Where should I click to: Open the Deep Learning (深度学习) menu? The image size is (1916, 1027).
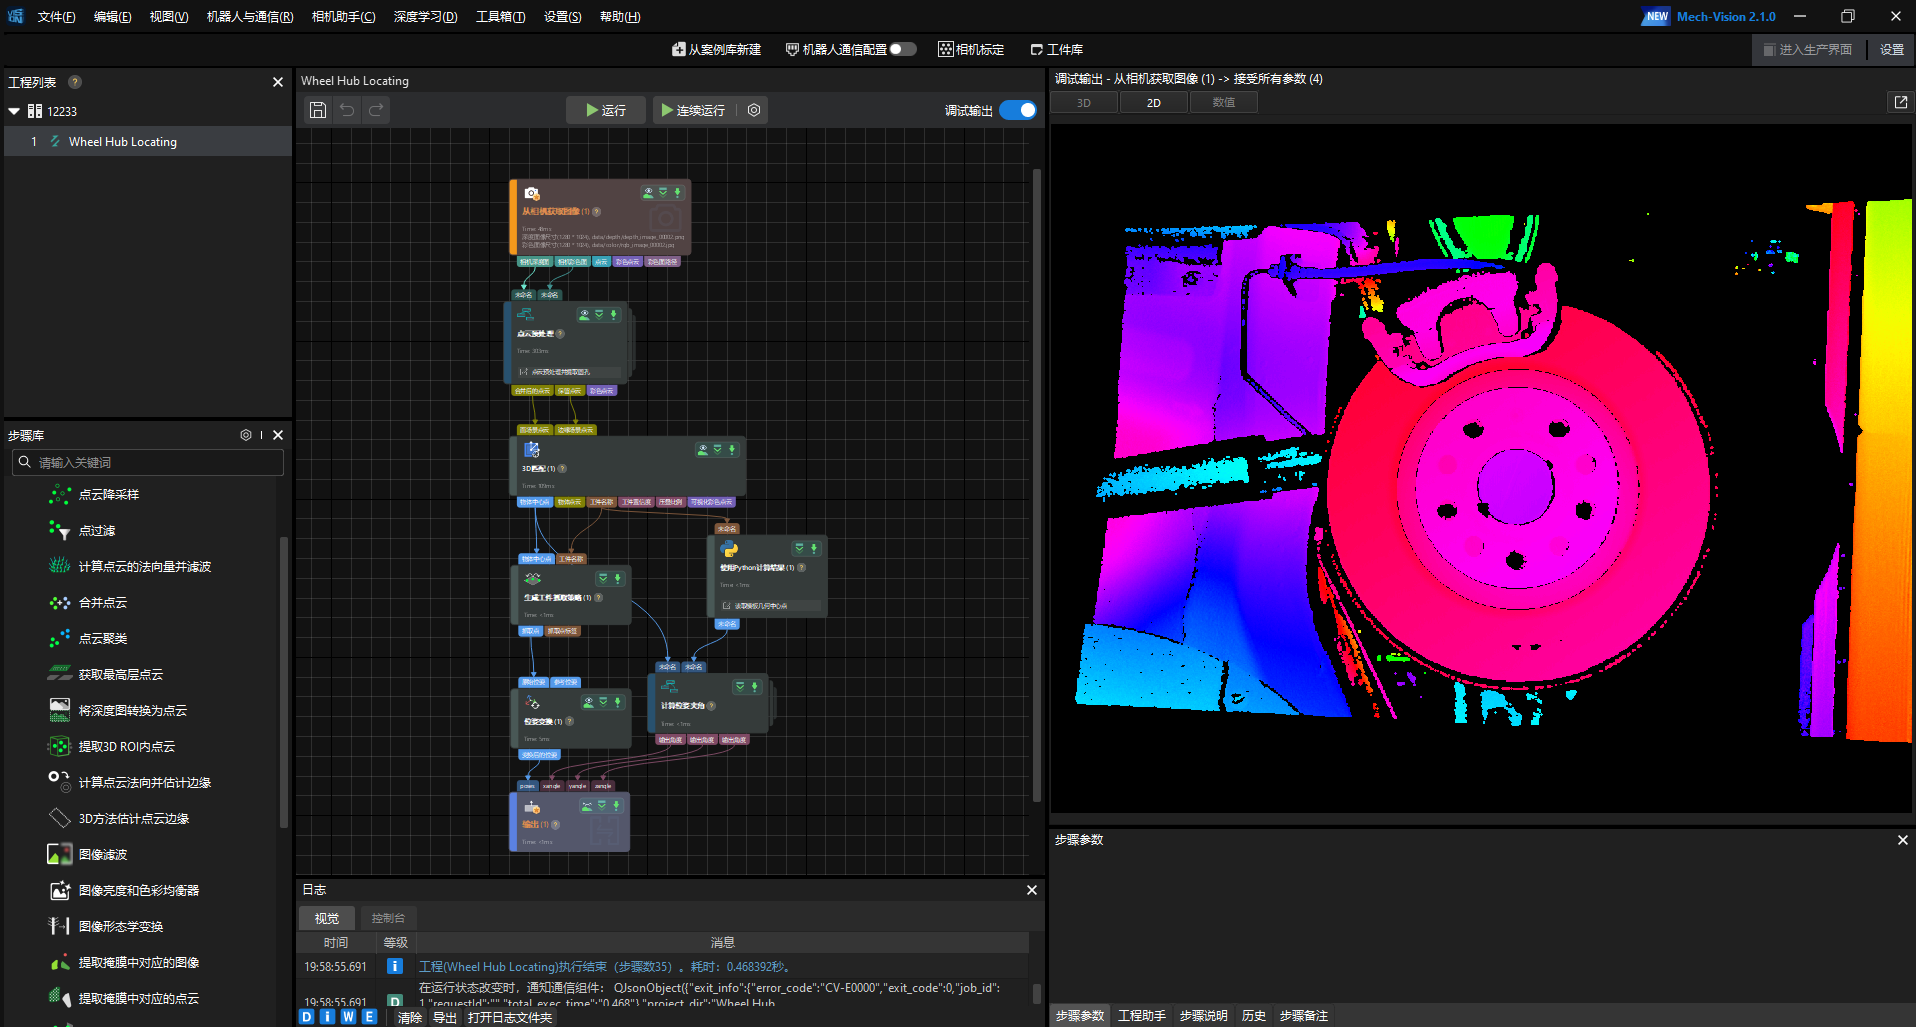point(425,17)
